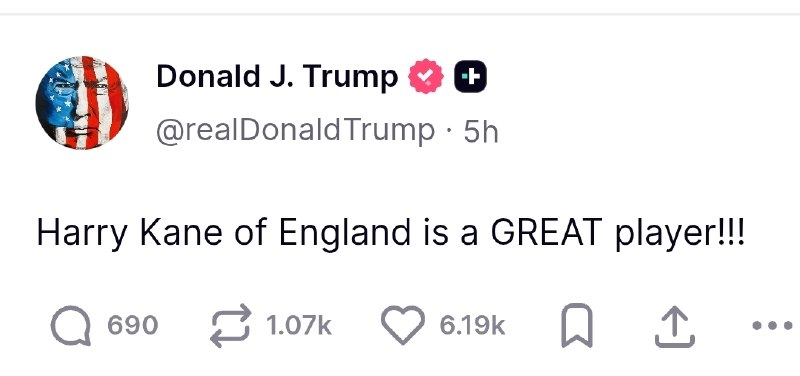The image size is (800, 376).
Task: View the 690 replies count
Action: click(133, 325)
